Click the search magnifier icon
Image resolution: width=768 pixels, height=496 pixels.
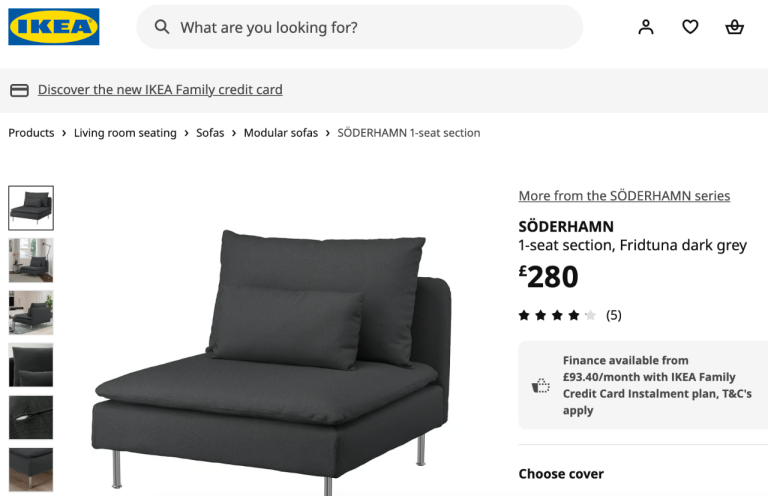coord(162,27)
